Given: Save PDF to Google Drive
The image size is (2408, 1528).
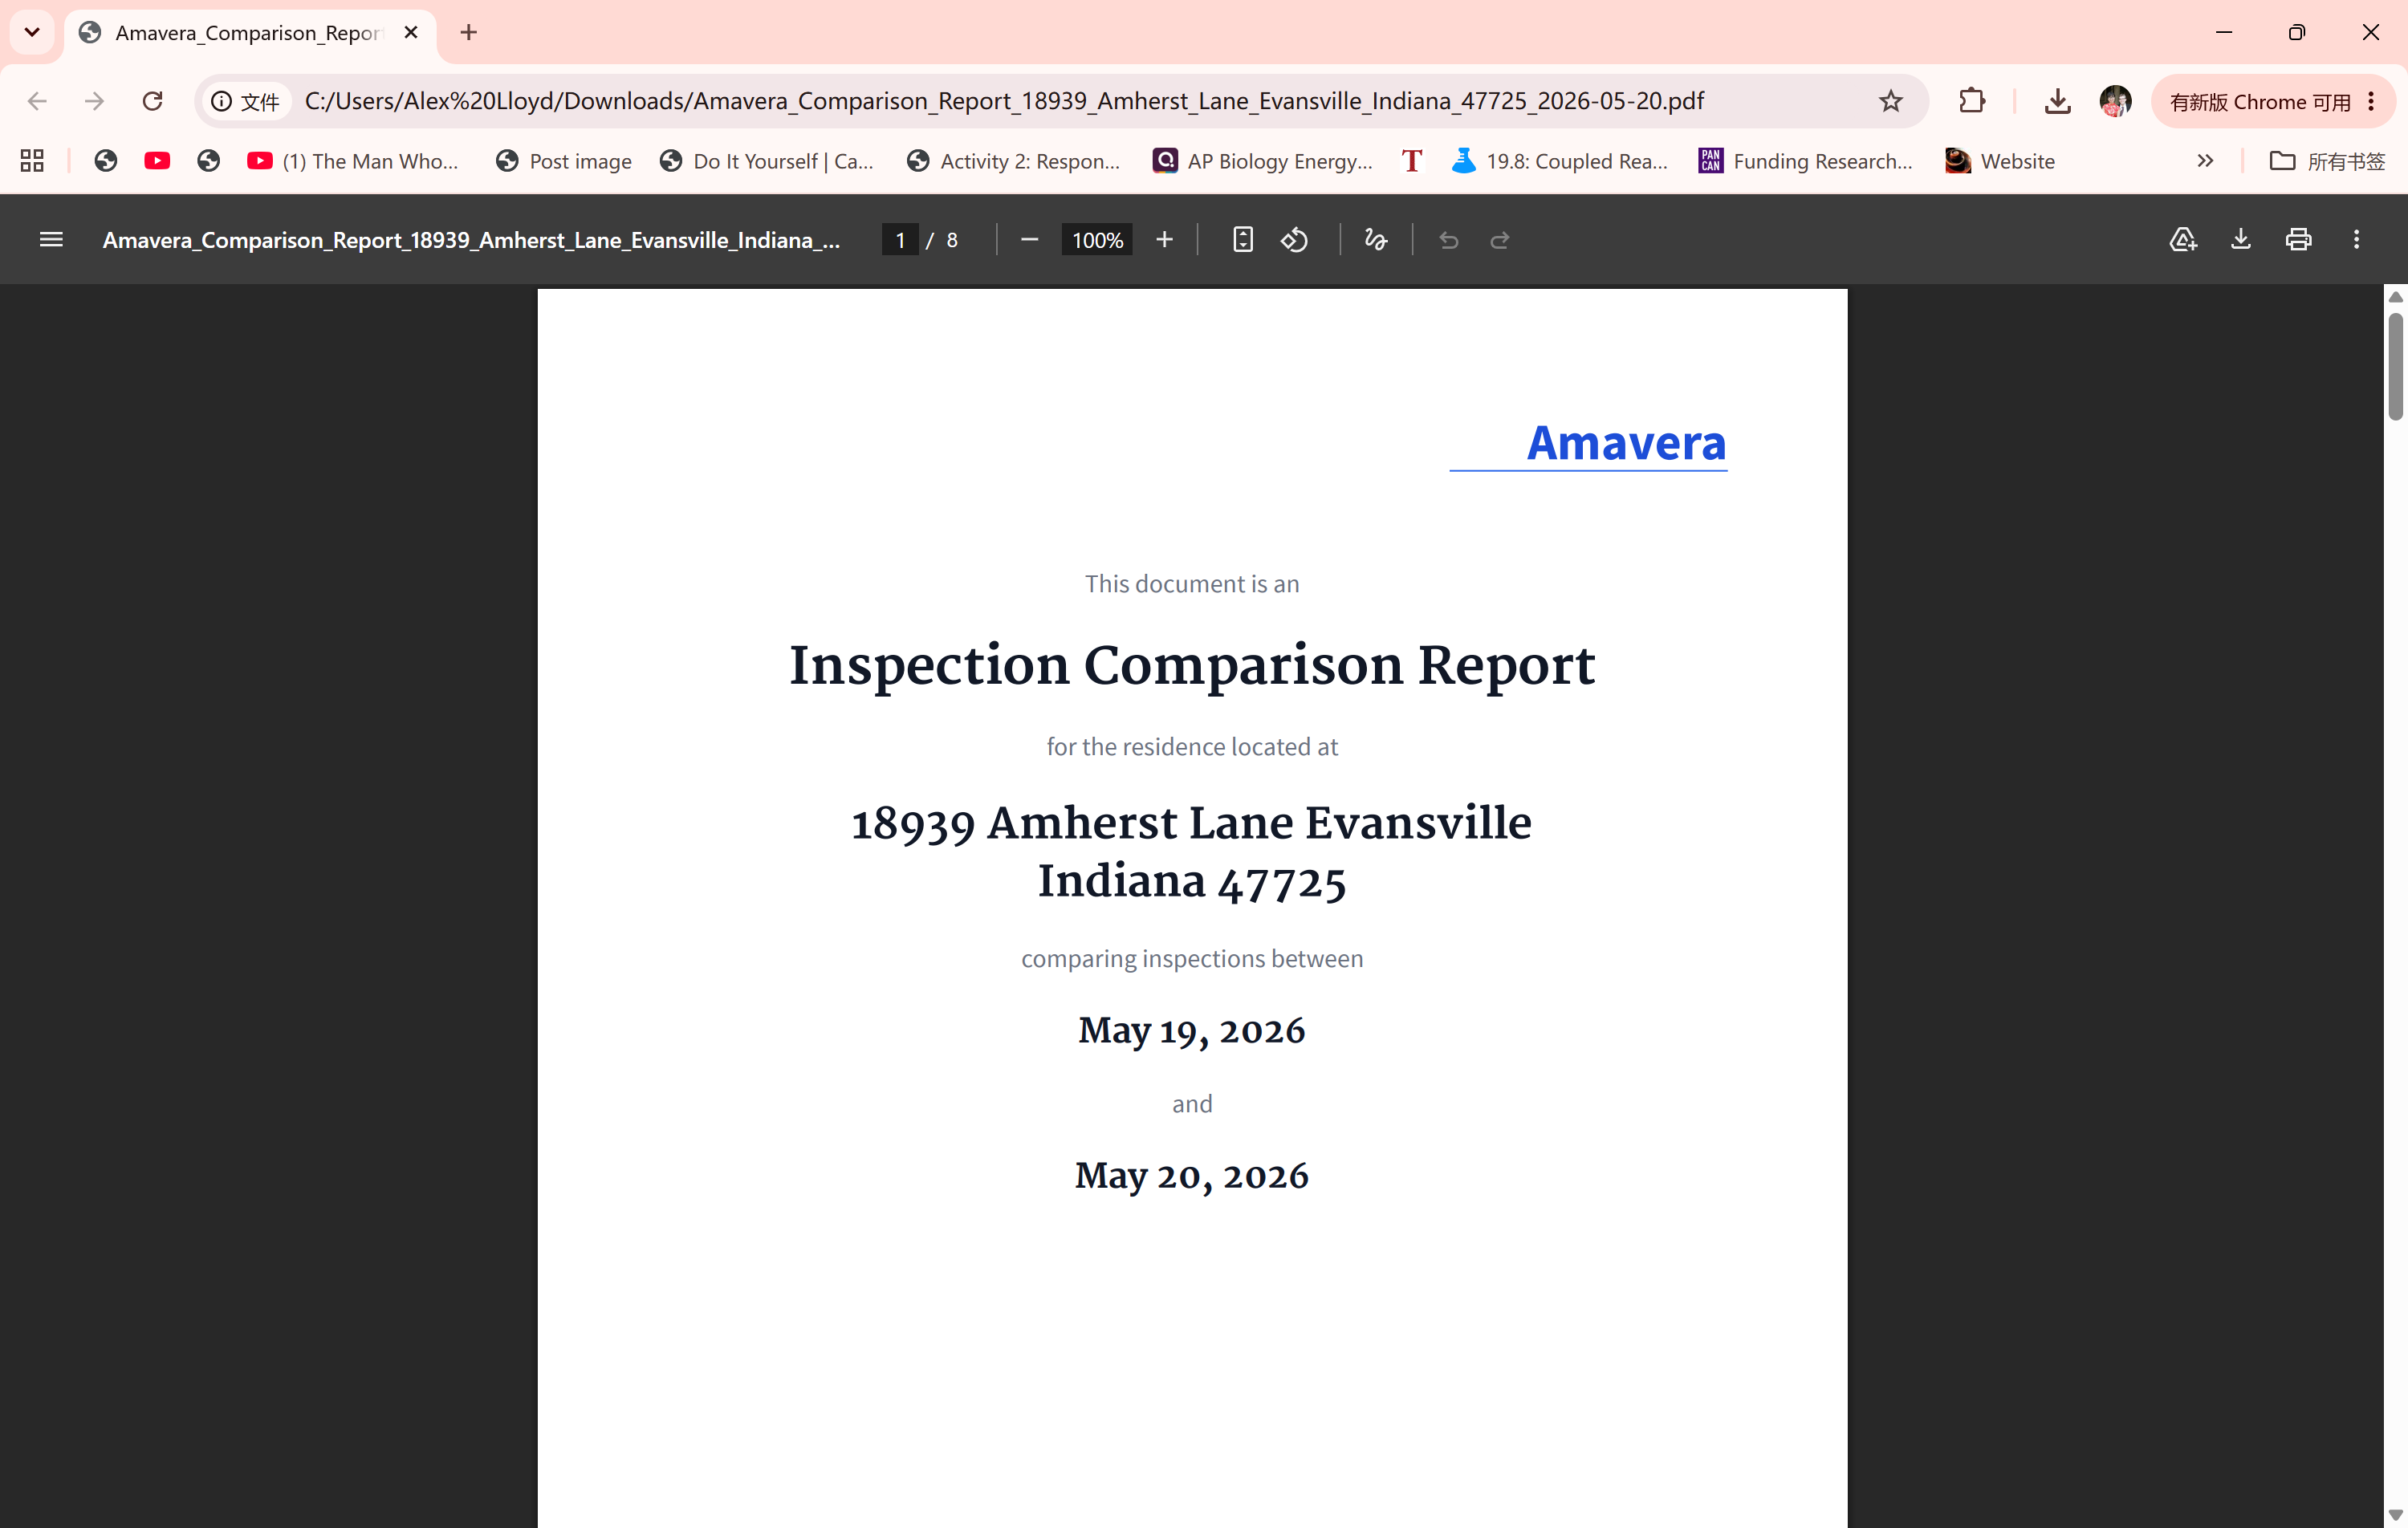Looking at the screenshot, I should pyautogui.click(x=2183, y=240).
